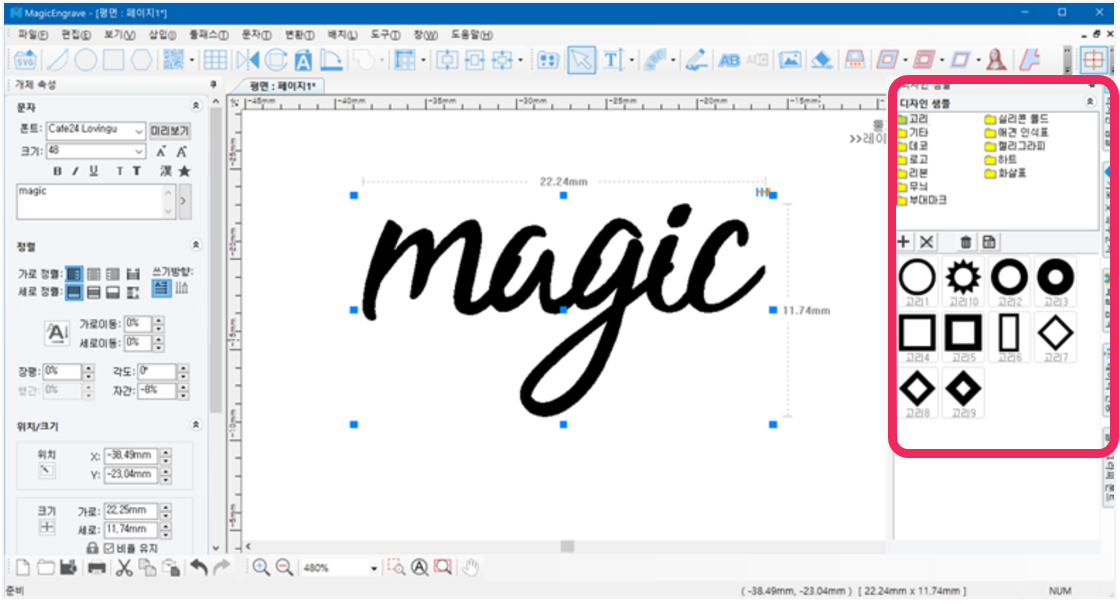Click the undo arrow
Viewport: 1120px width, 604px height.
click(199, 568)
